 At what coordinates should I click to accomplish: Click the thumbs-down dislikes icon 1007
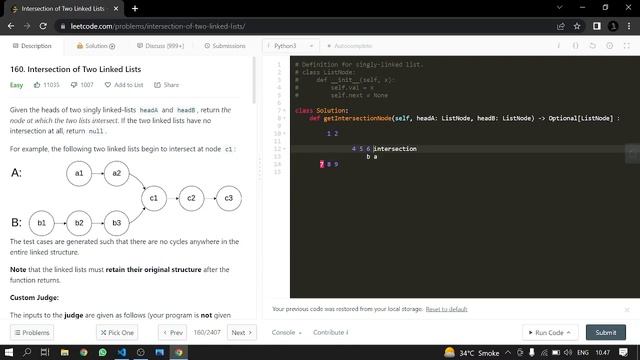[x=74, y=85]
